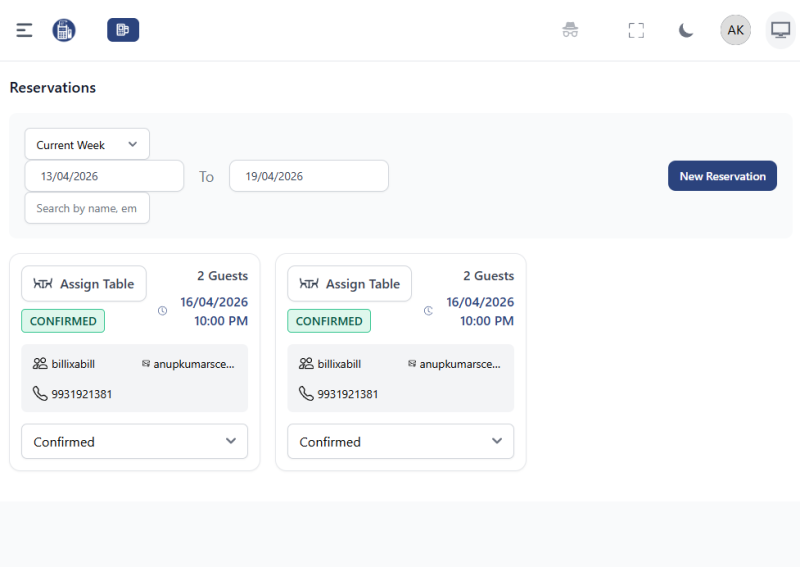
Task: Open Confirmed status dropdown on second card
Action: point(401,441)
